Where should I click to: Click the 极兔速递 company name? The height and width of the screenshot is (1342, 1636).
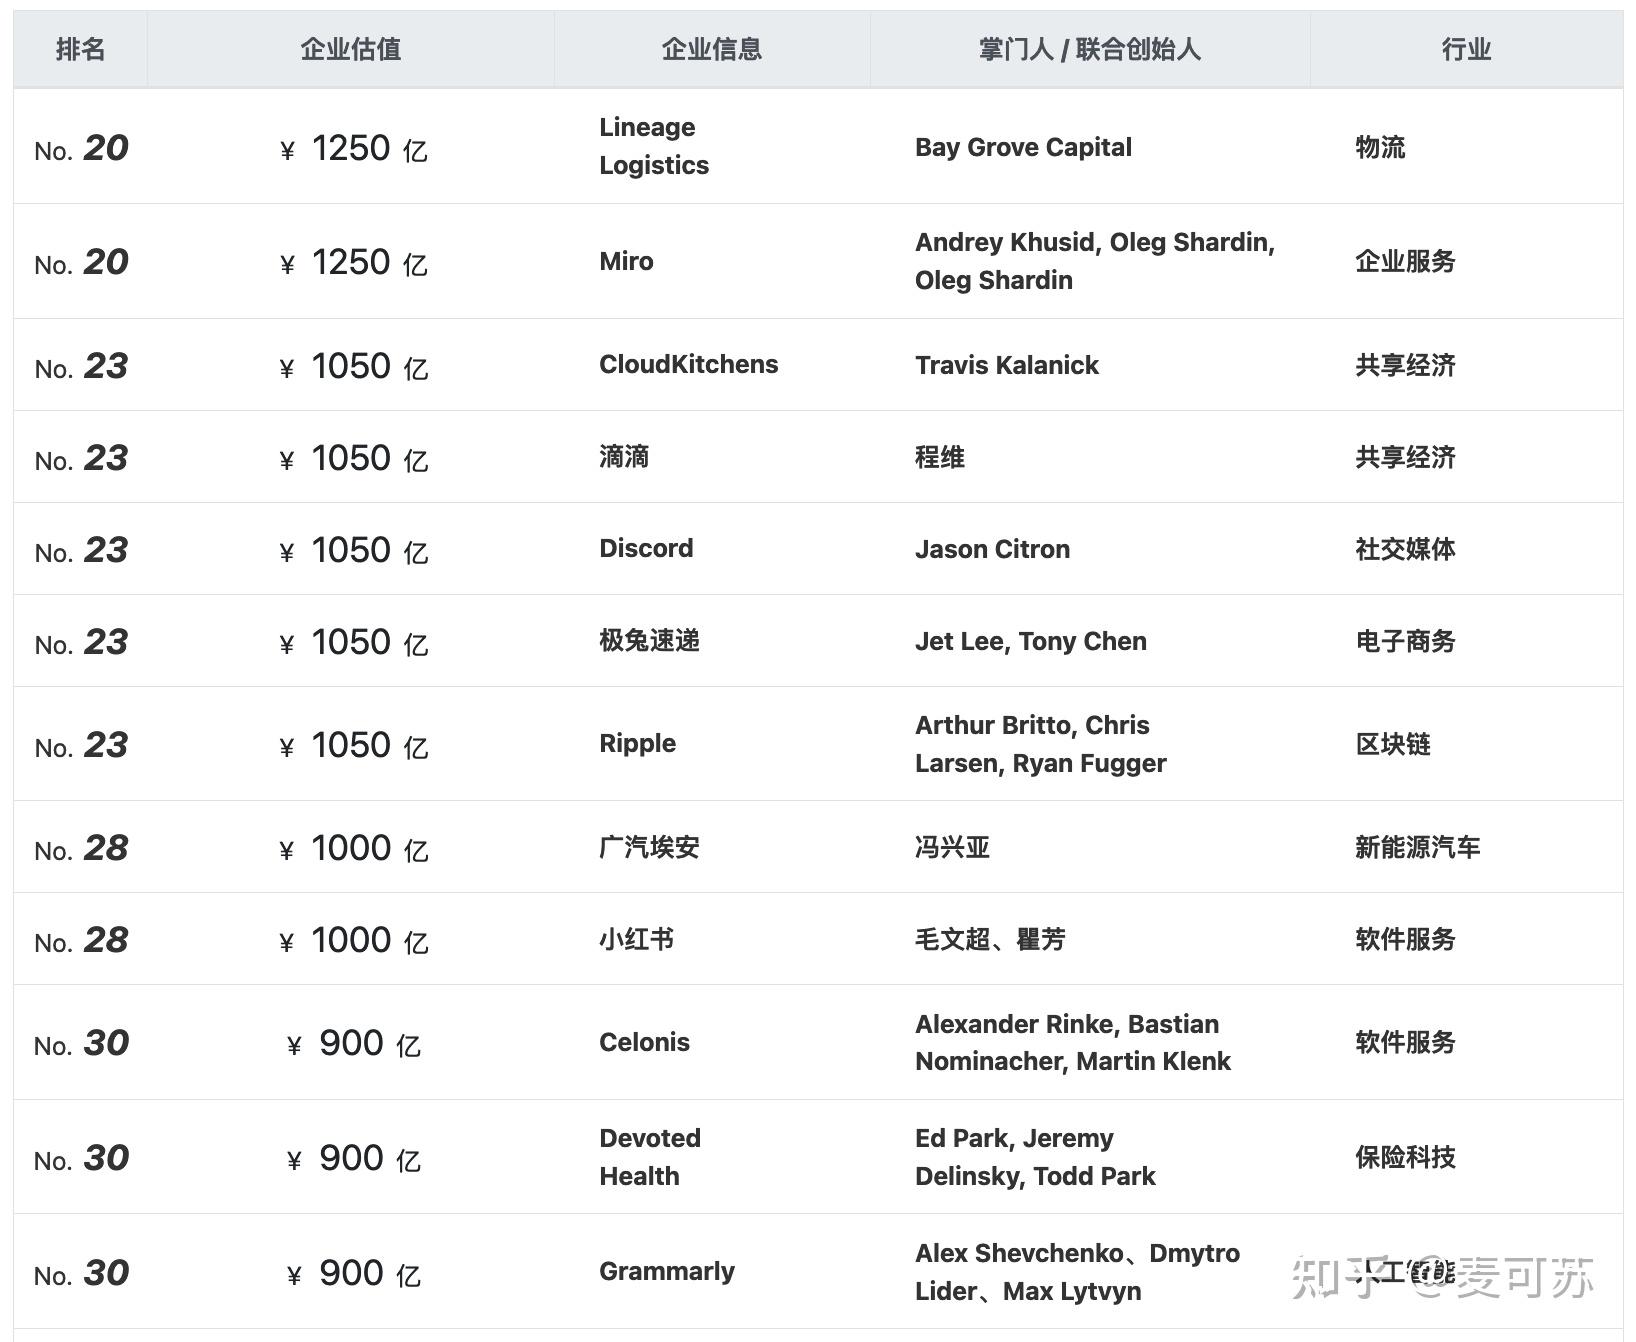[x=649, y=640]
